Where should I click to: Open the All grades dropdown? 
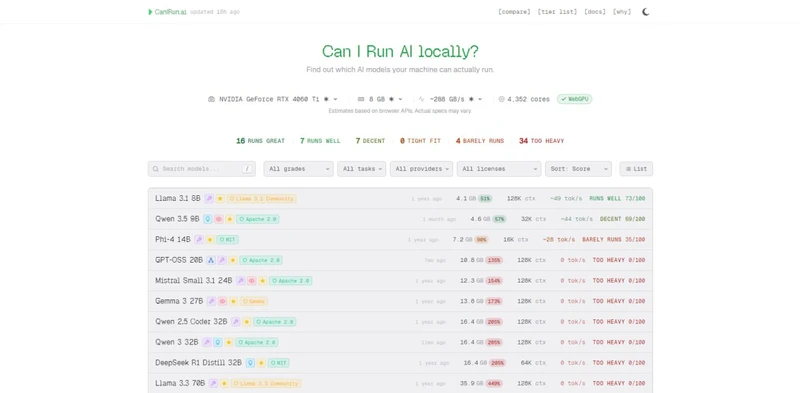pyautogui.click(x=298, y=169)
